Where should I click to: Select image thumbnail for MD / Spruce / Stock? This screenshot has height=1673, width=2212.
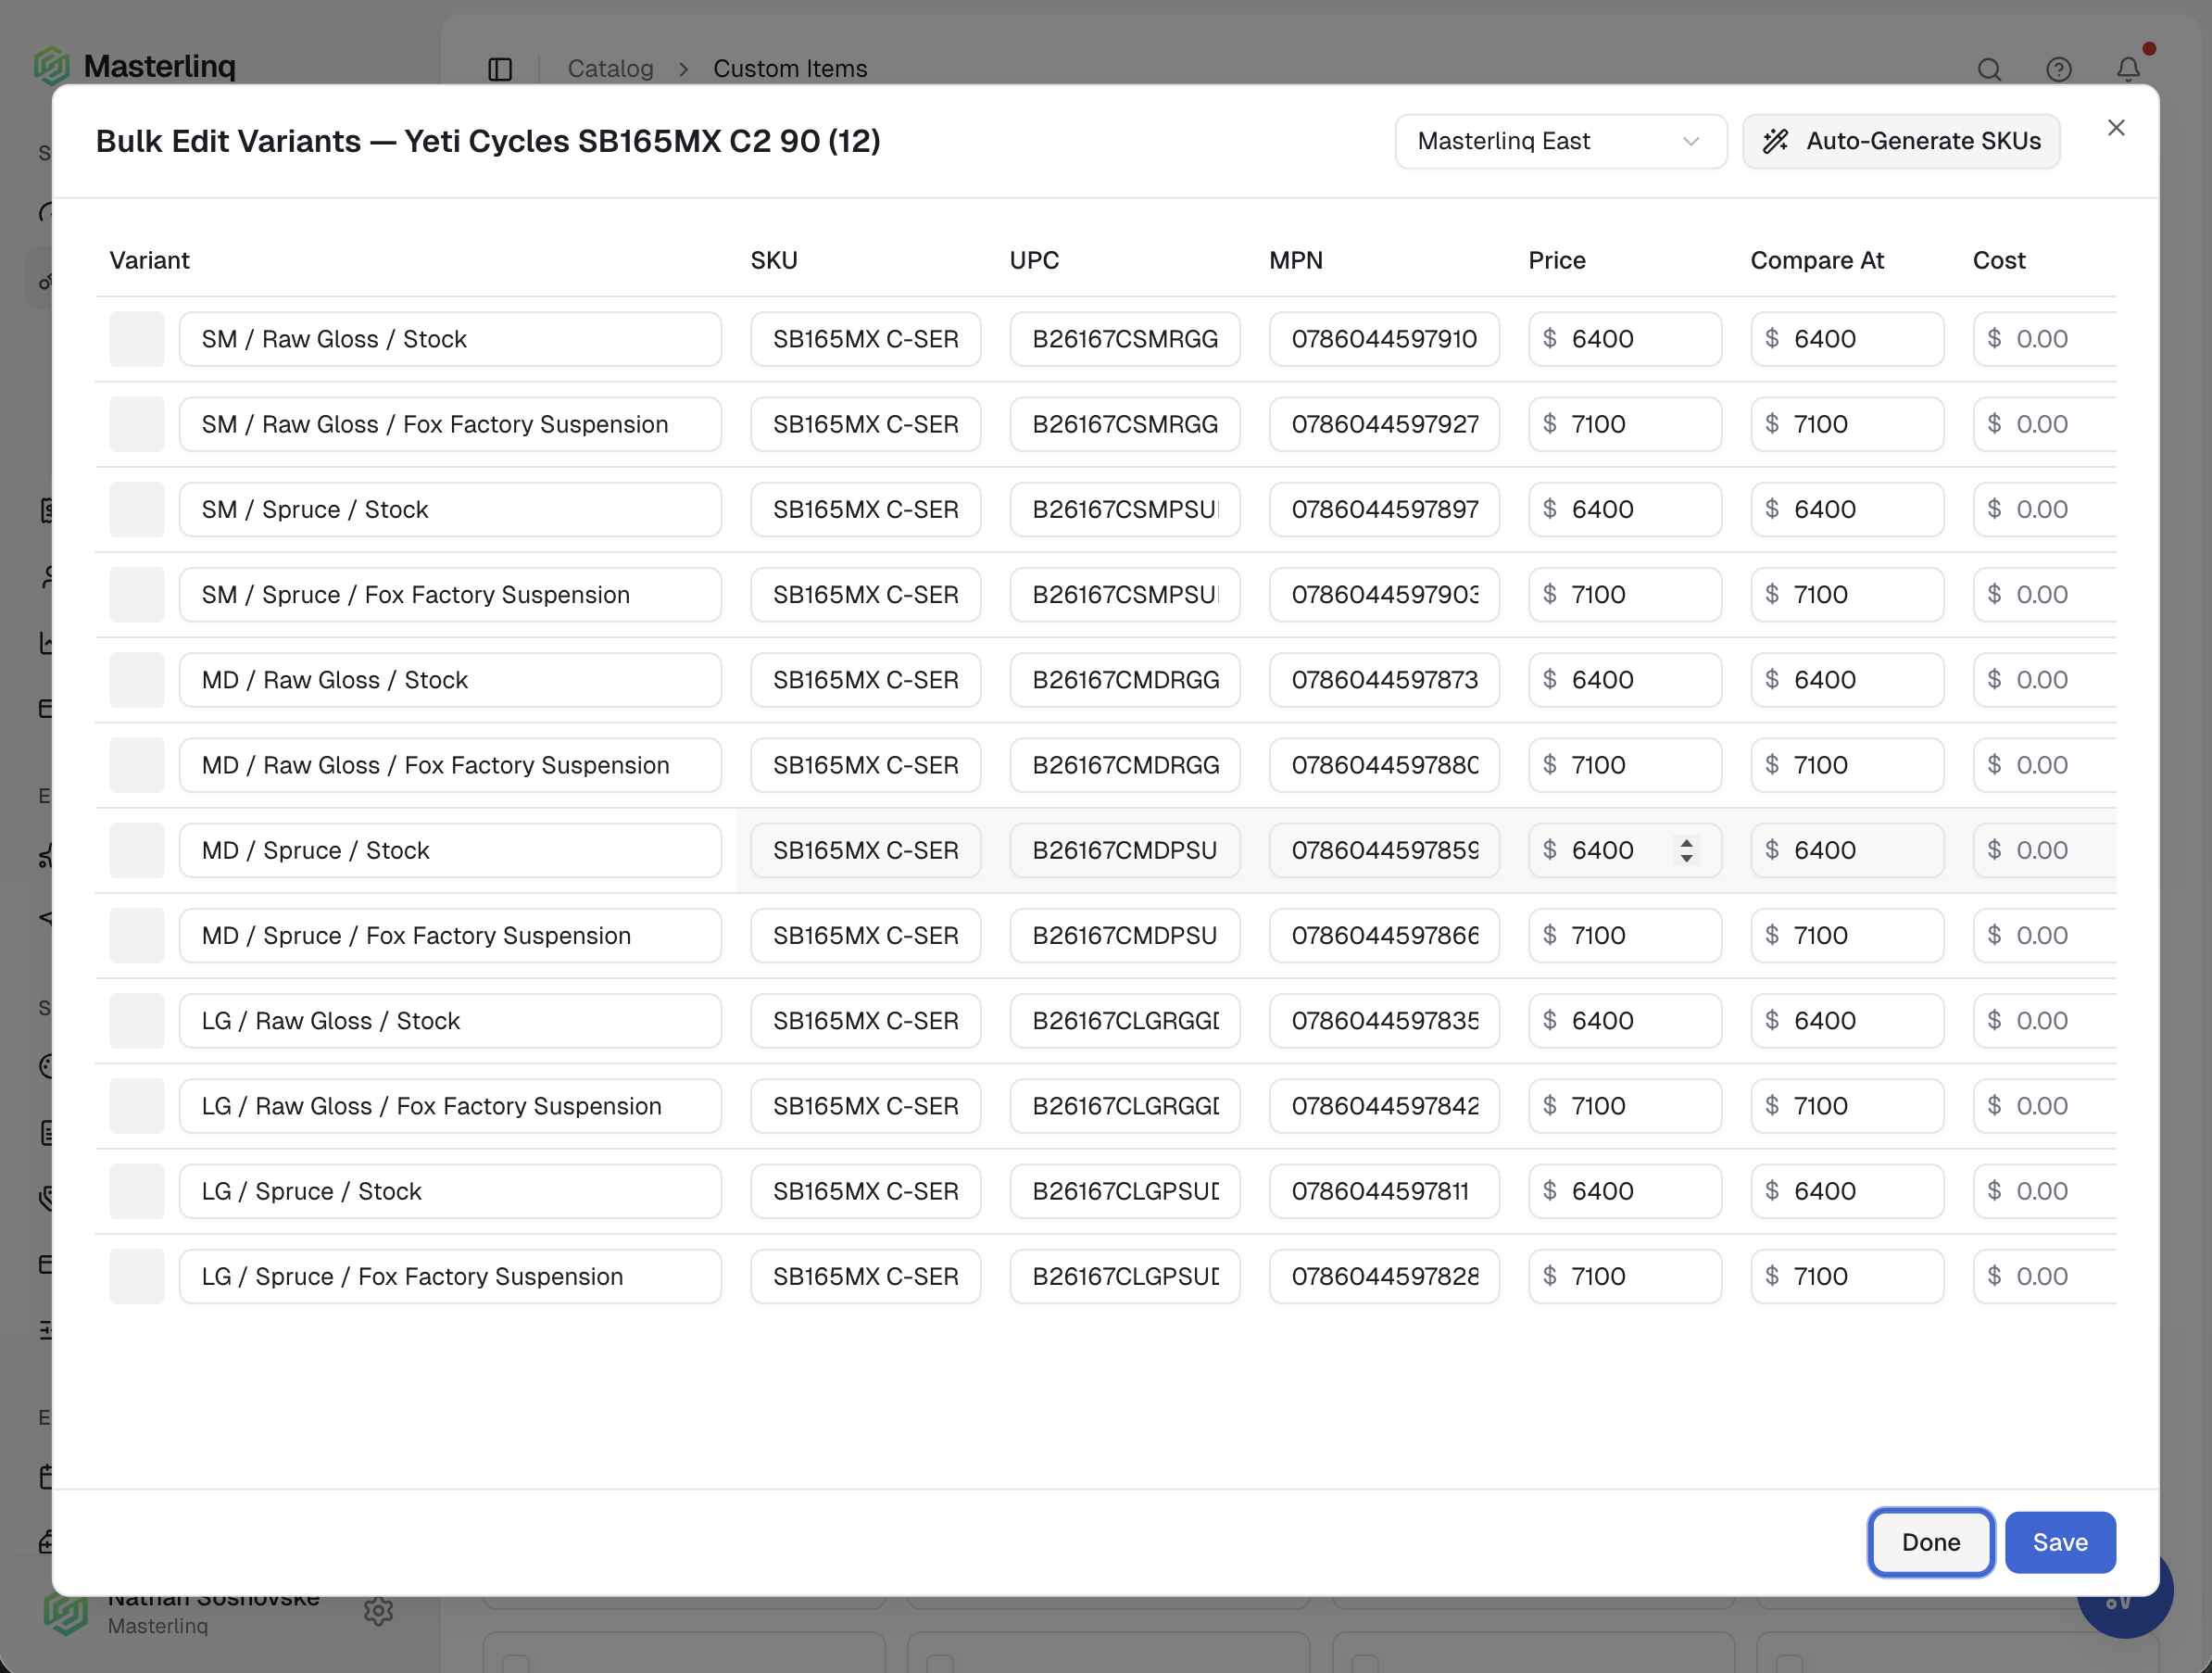pyautogui.click(x=137, y=850)
